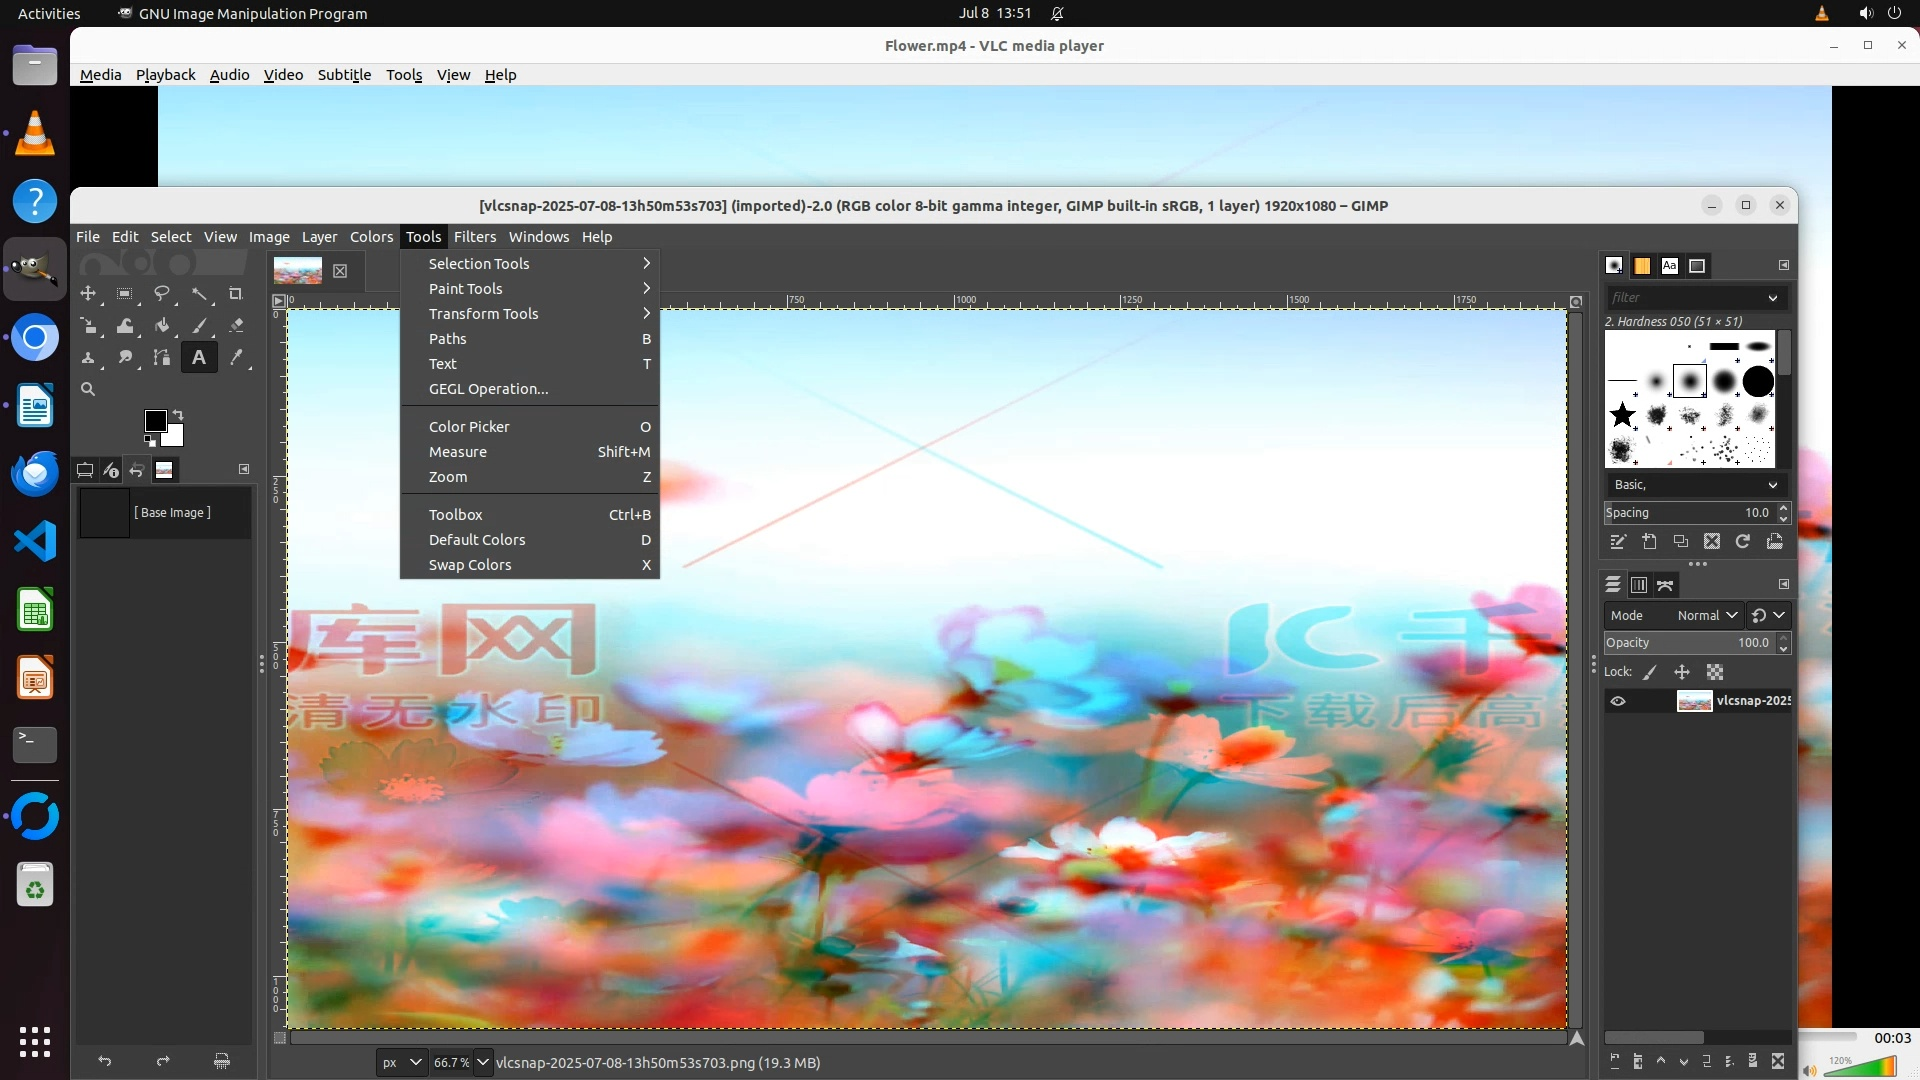Click the black foreground color swatch
The height and width of the screenshot is (1080, 1920).
pos(155,421)
